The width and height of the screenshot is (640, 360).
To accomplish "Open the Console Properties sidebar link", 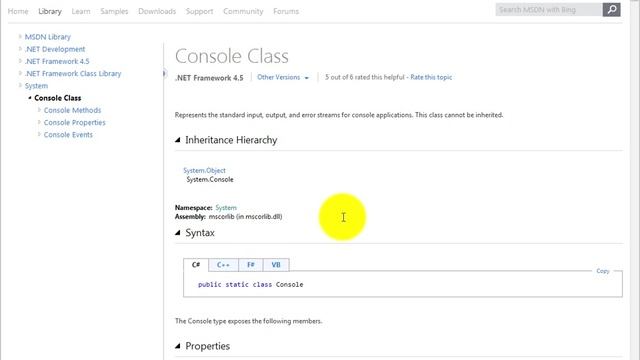I will (x=75, y=122).
